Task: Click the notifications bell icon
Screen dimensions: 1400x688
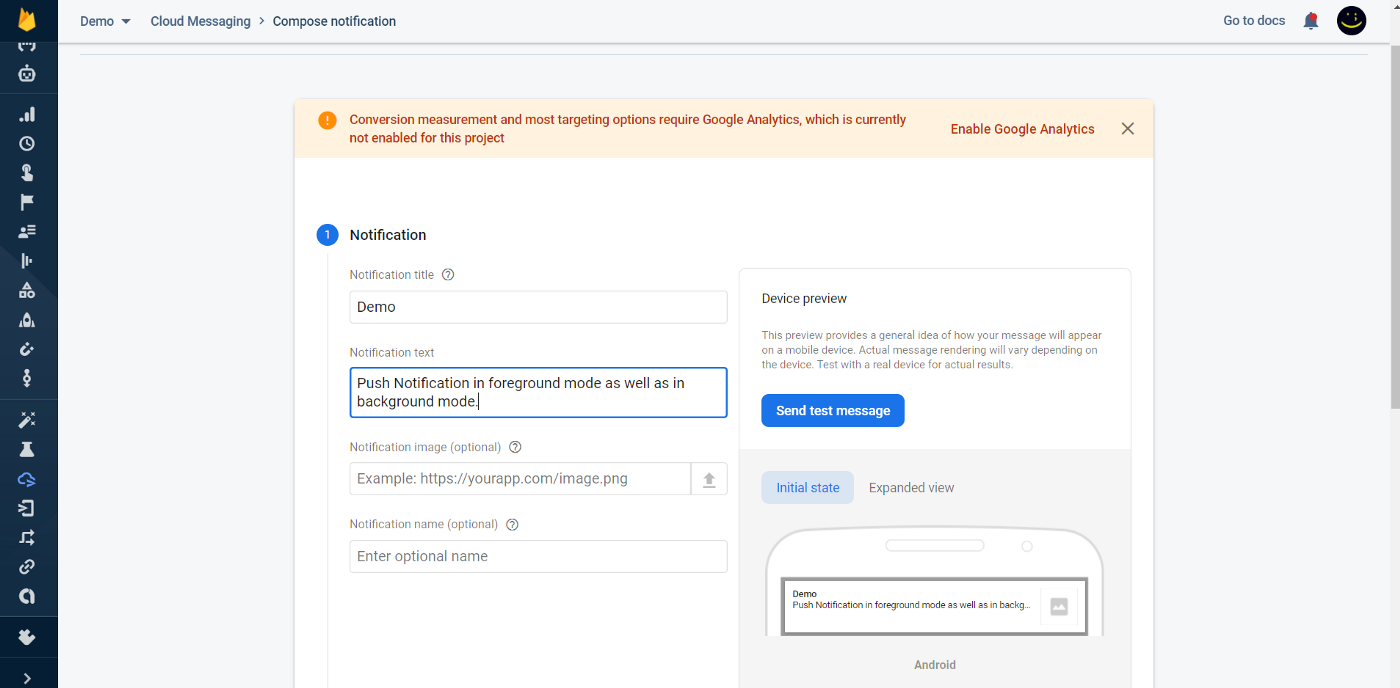Action: 1311,21
